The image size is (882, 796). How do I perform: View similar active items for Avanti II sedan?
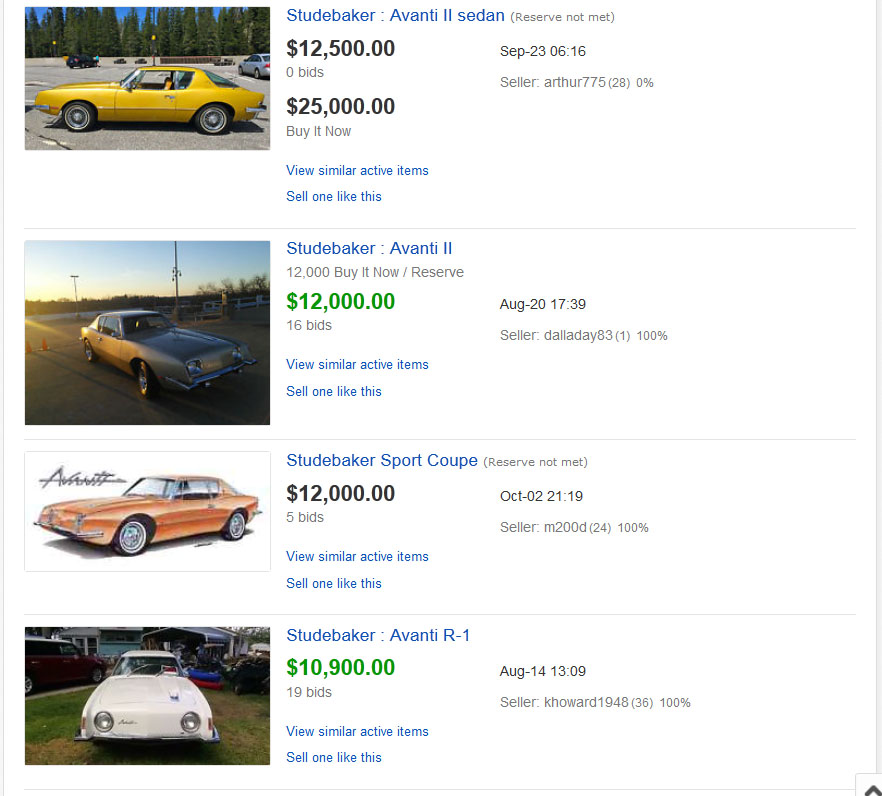pos(357,171)
